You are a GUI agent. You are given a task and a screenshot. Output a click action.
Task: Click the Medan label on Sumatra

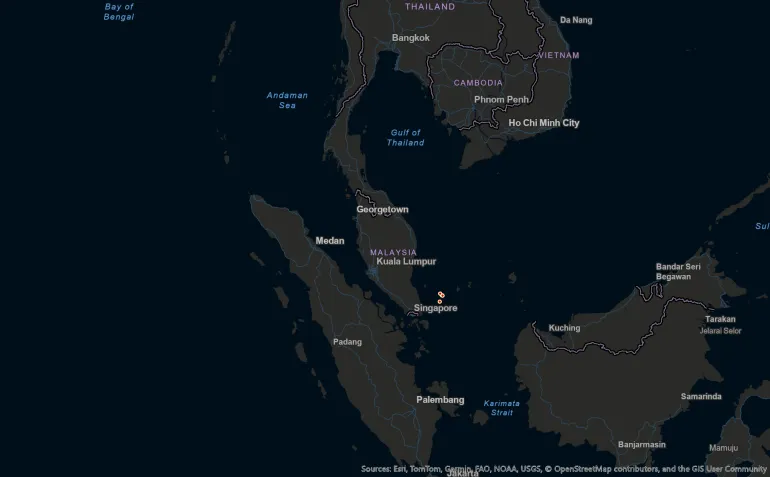(x=330, y=241)
